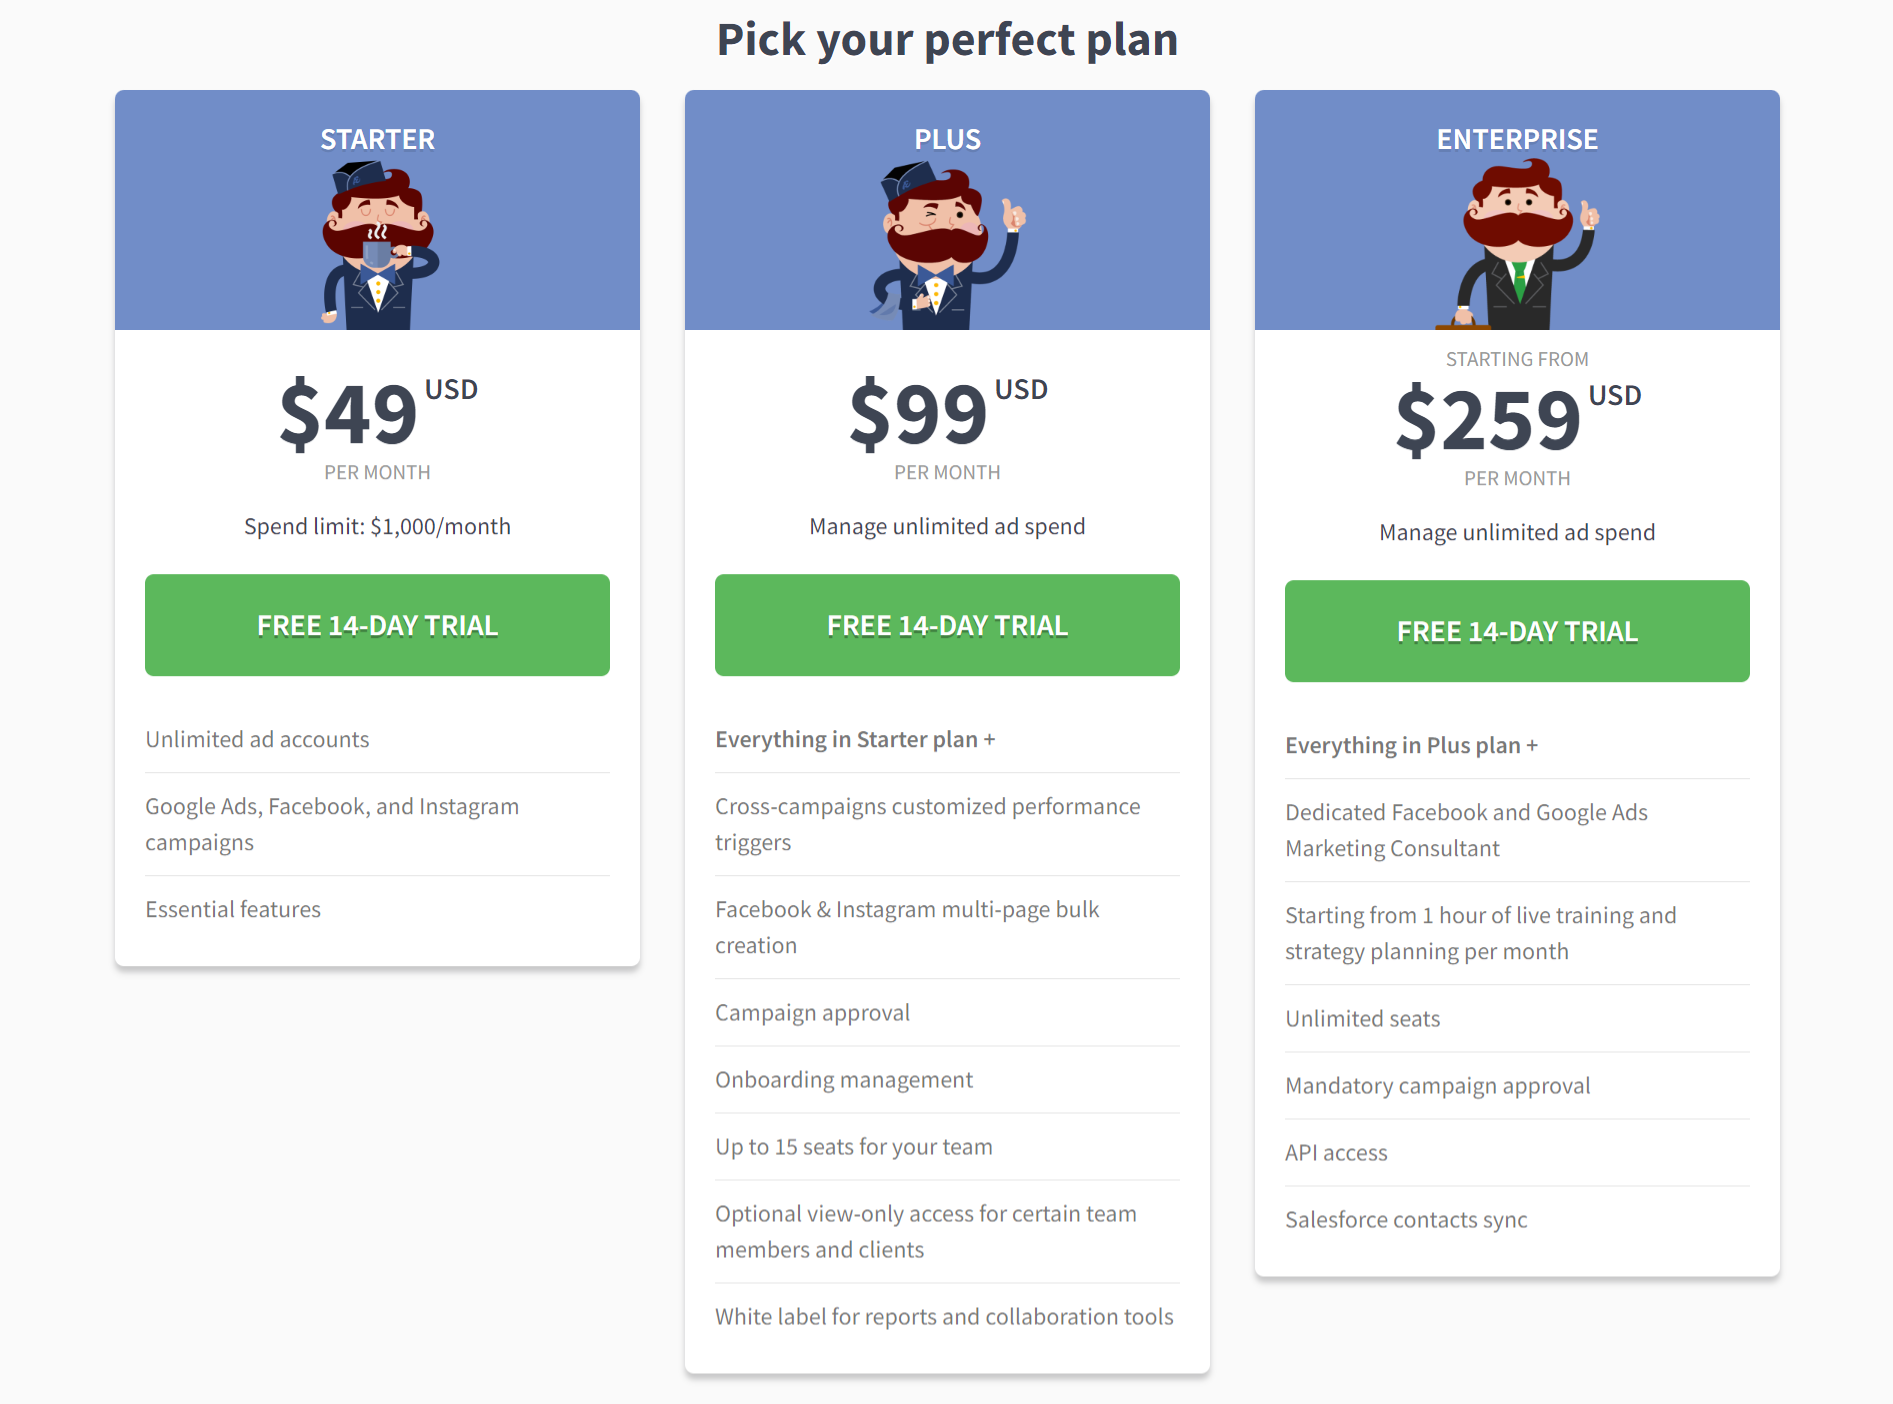Image resolution: width=1893 pixels, height=1404 pixels.
Task: Click the STARTER plan title
Action: pyautogui.click(x=377, y=139)
